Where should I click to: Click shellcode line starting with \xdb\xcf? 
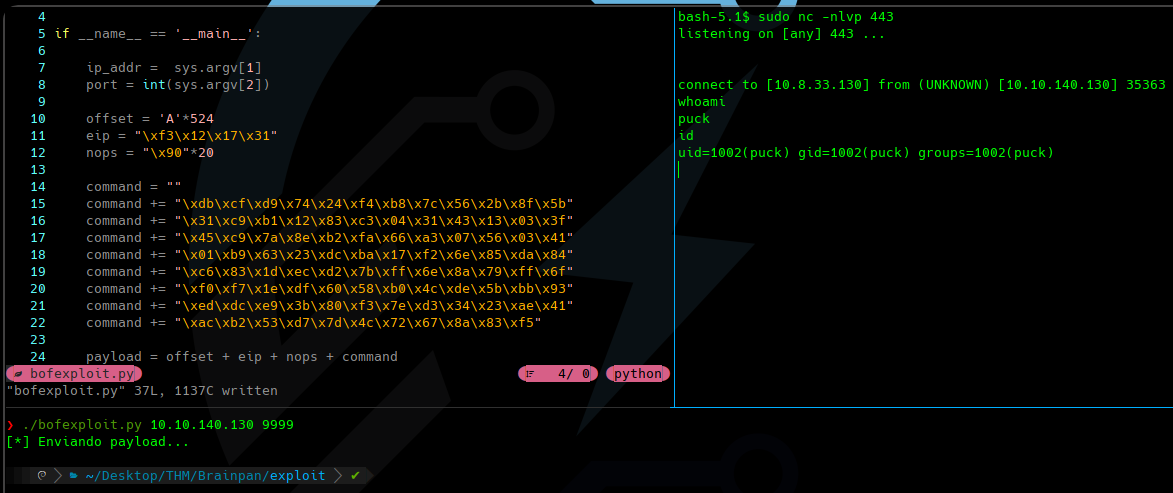(330, 203)
